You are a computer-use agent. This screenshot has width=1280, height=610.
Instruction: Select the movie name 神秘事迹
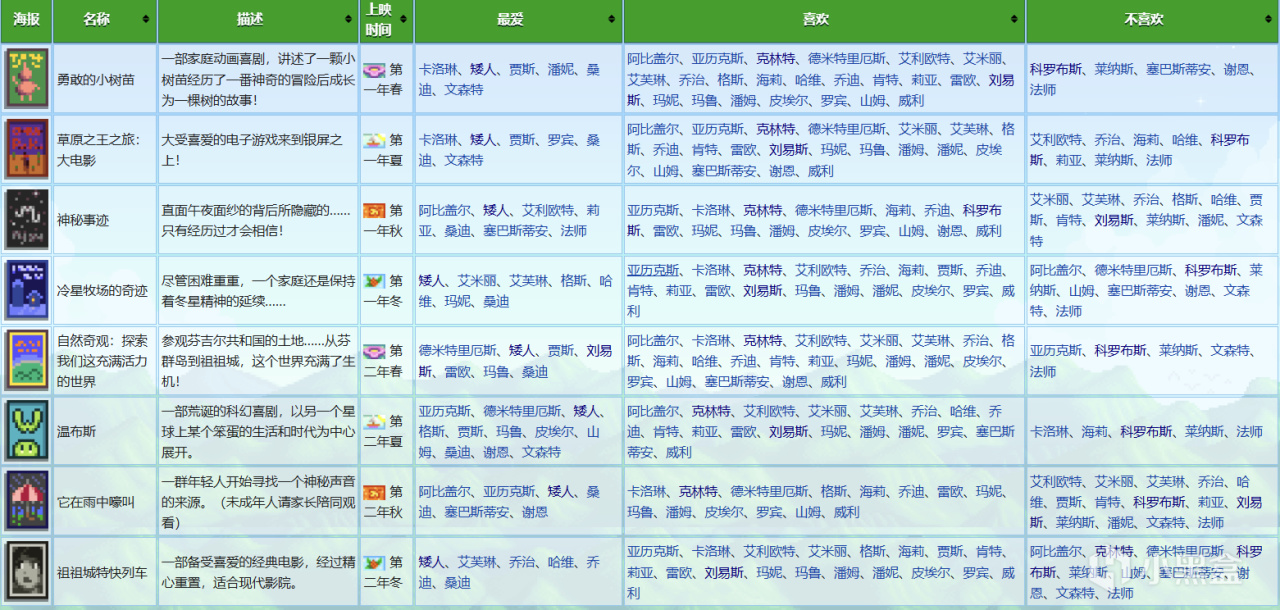(82, 221)
